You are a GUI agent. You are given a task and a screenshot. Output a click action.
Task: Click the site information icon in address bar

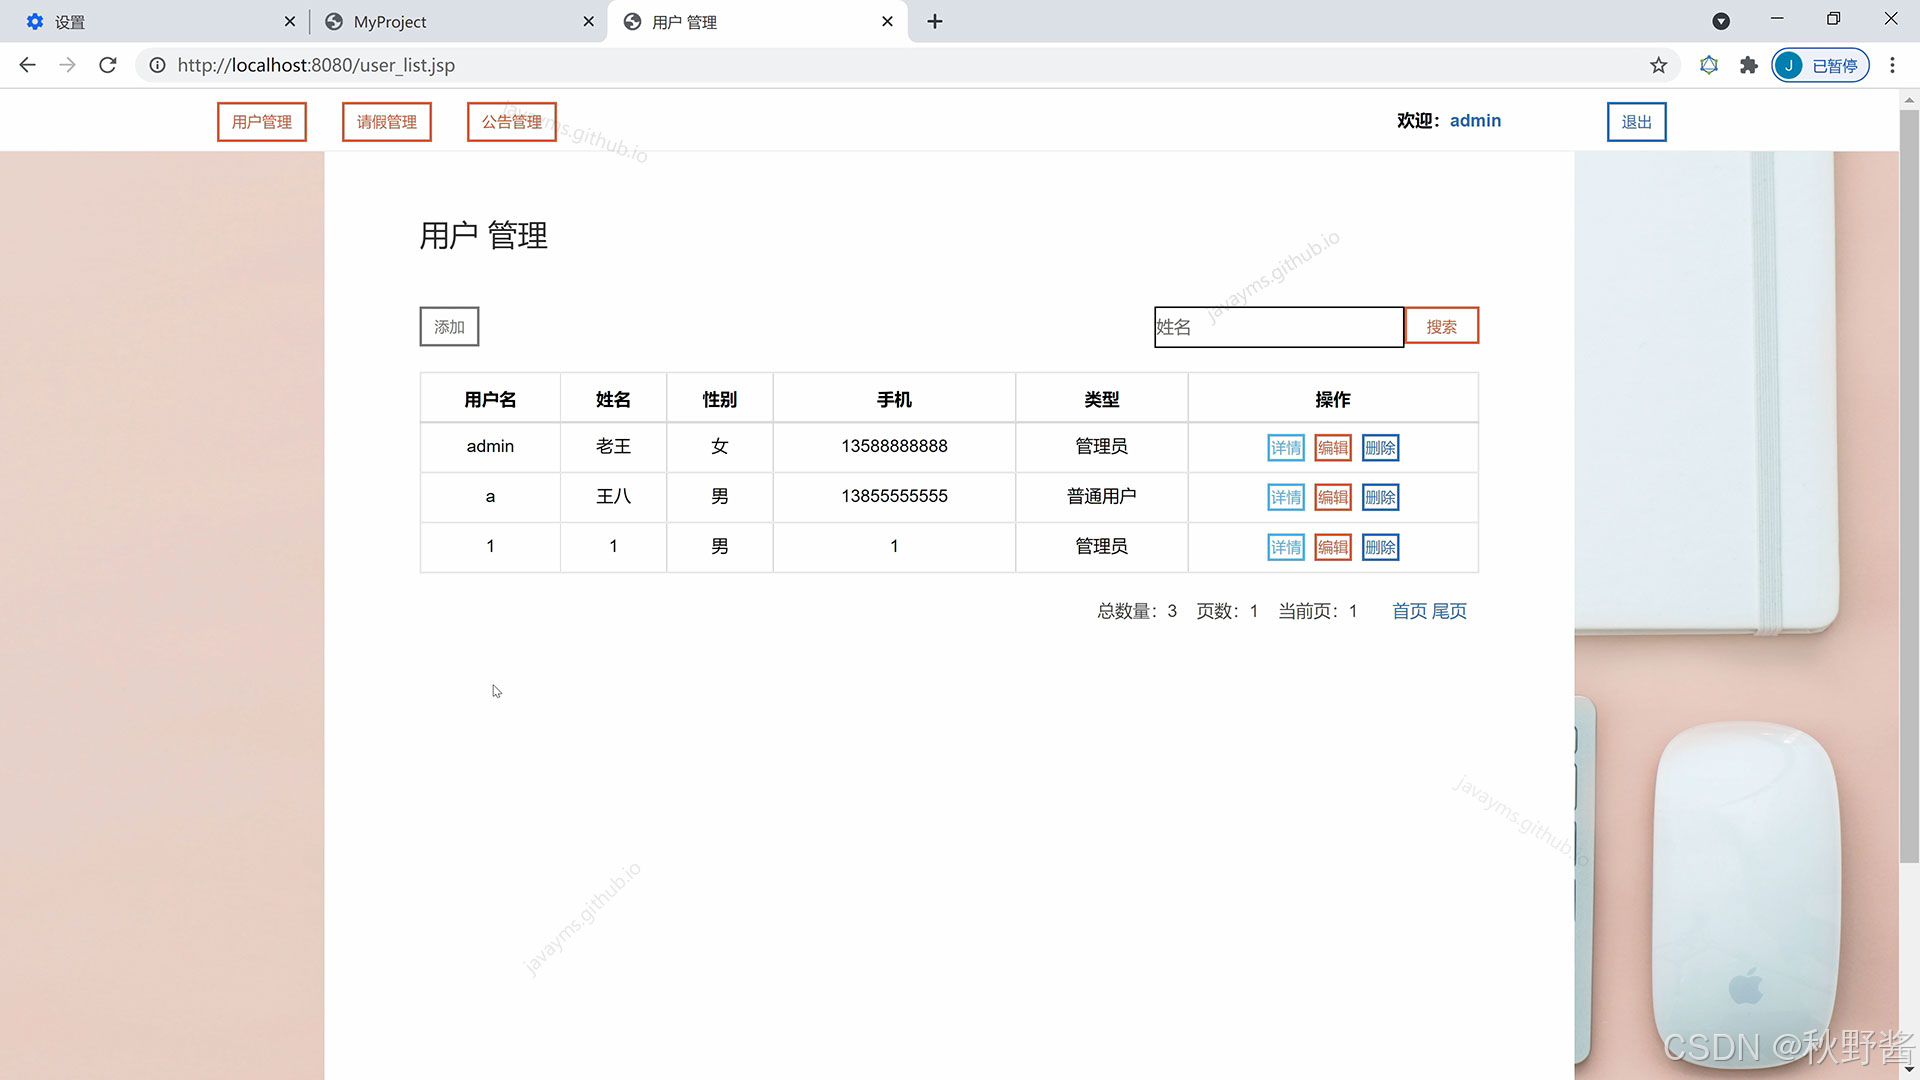pos(157,65)
